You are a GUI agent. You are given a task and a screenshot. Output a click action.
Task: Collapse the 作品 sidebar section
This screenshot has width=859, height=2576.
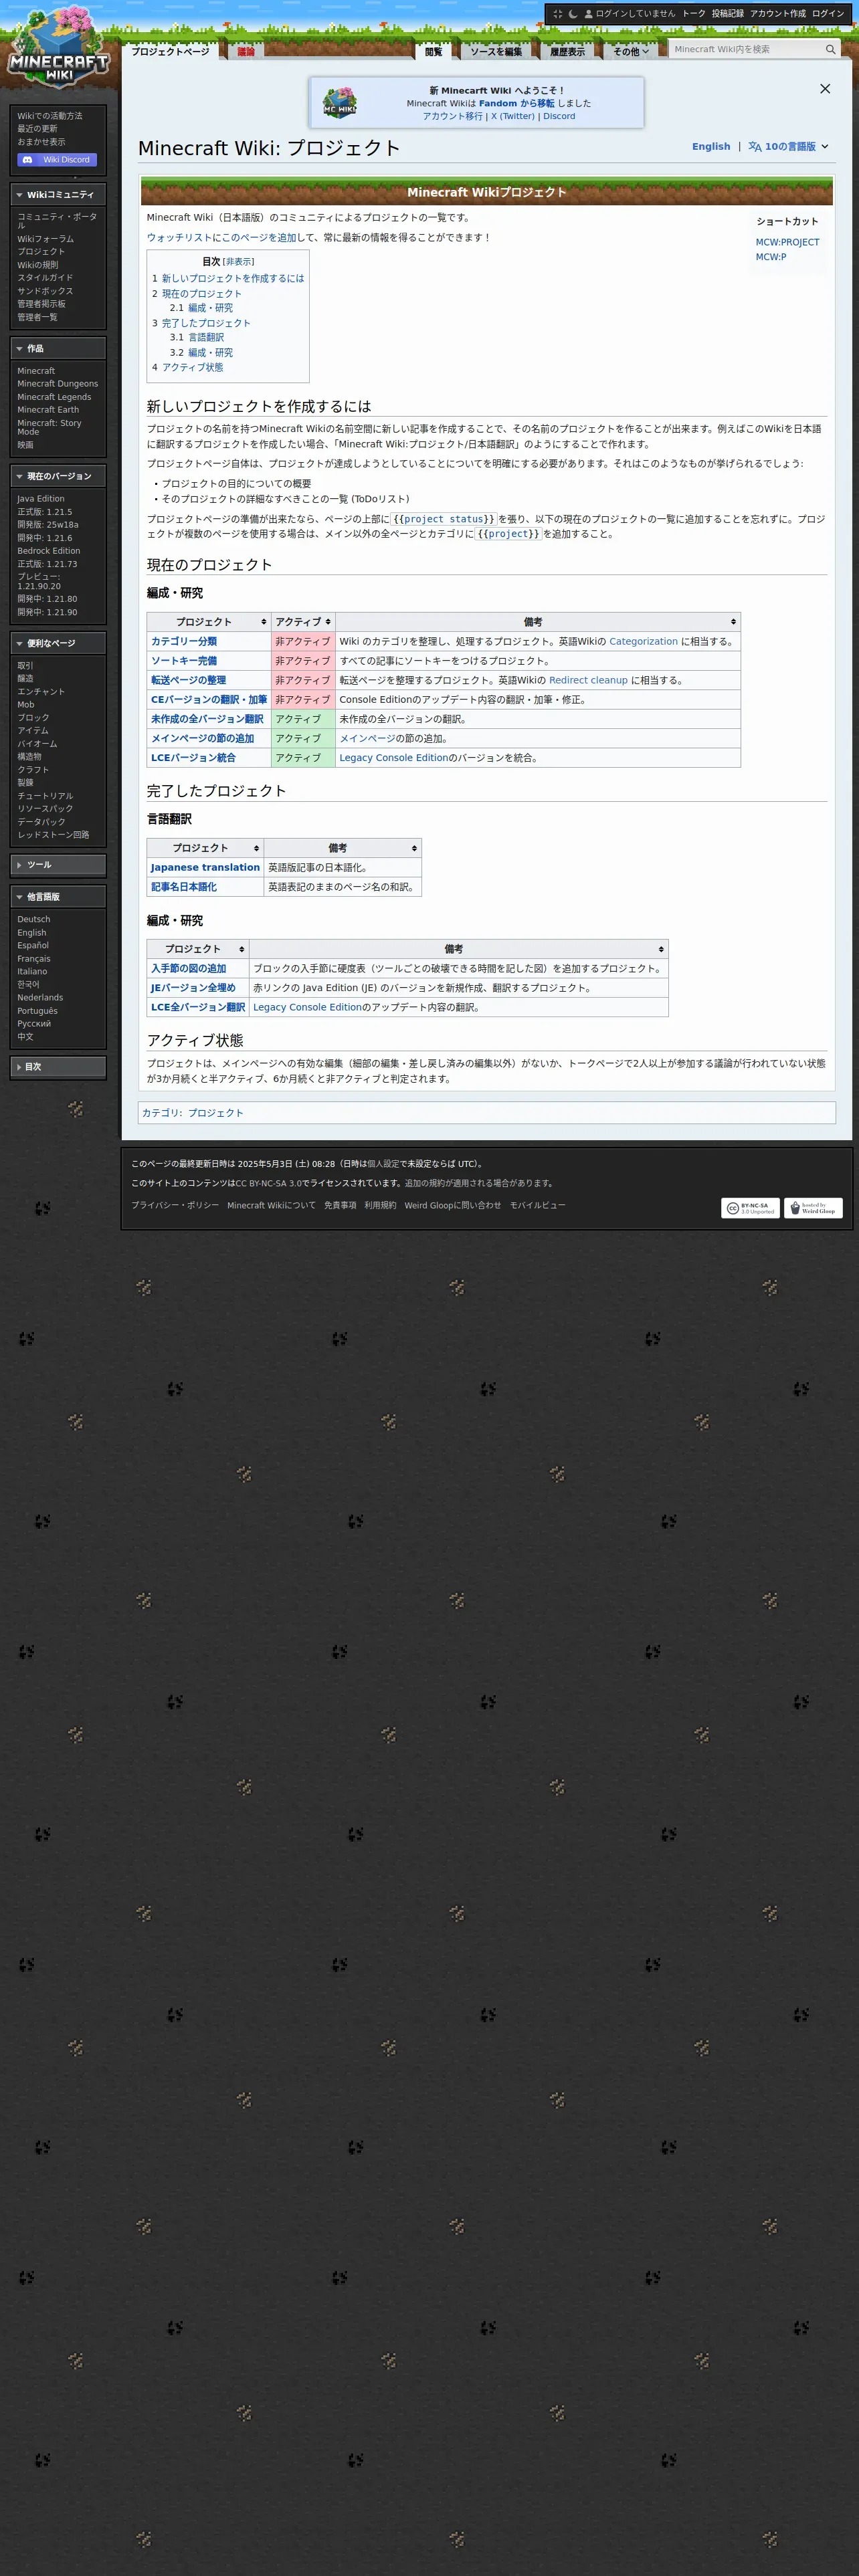click(58, 349)
